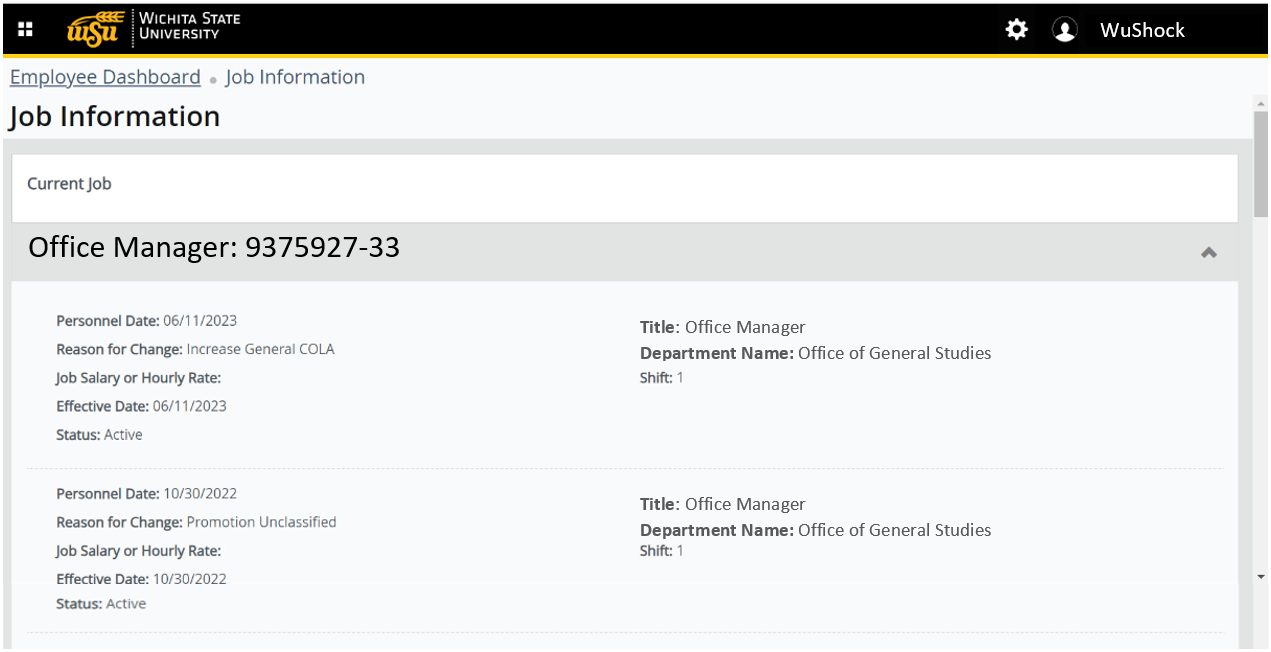Open the WuShock account menu
This screenshot has height=652, width=1271.
click(1142, 30)
